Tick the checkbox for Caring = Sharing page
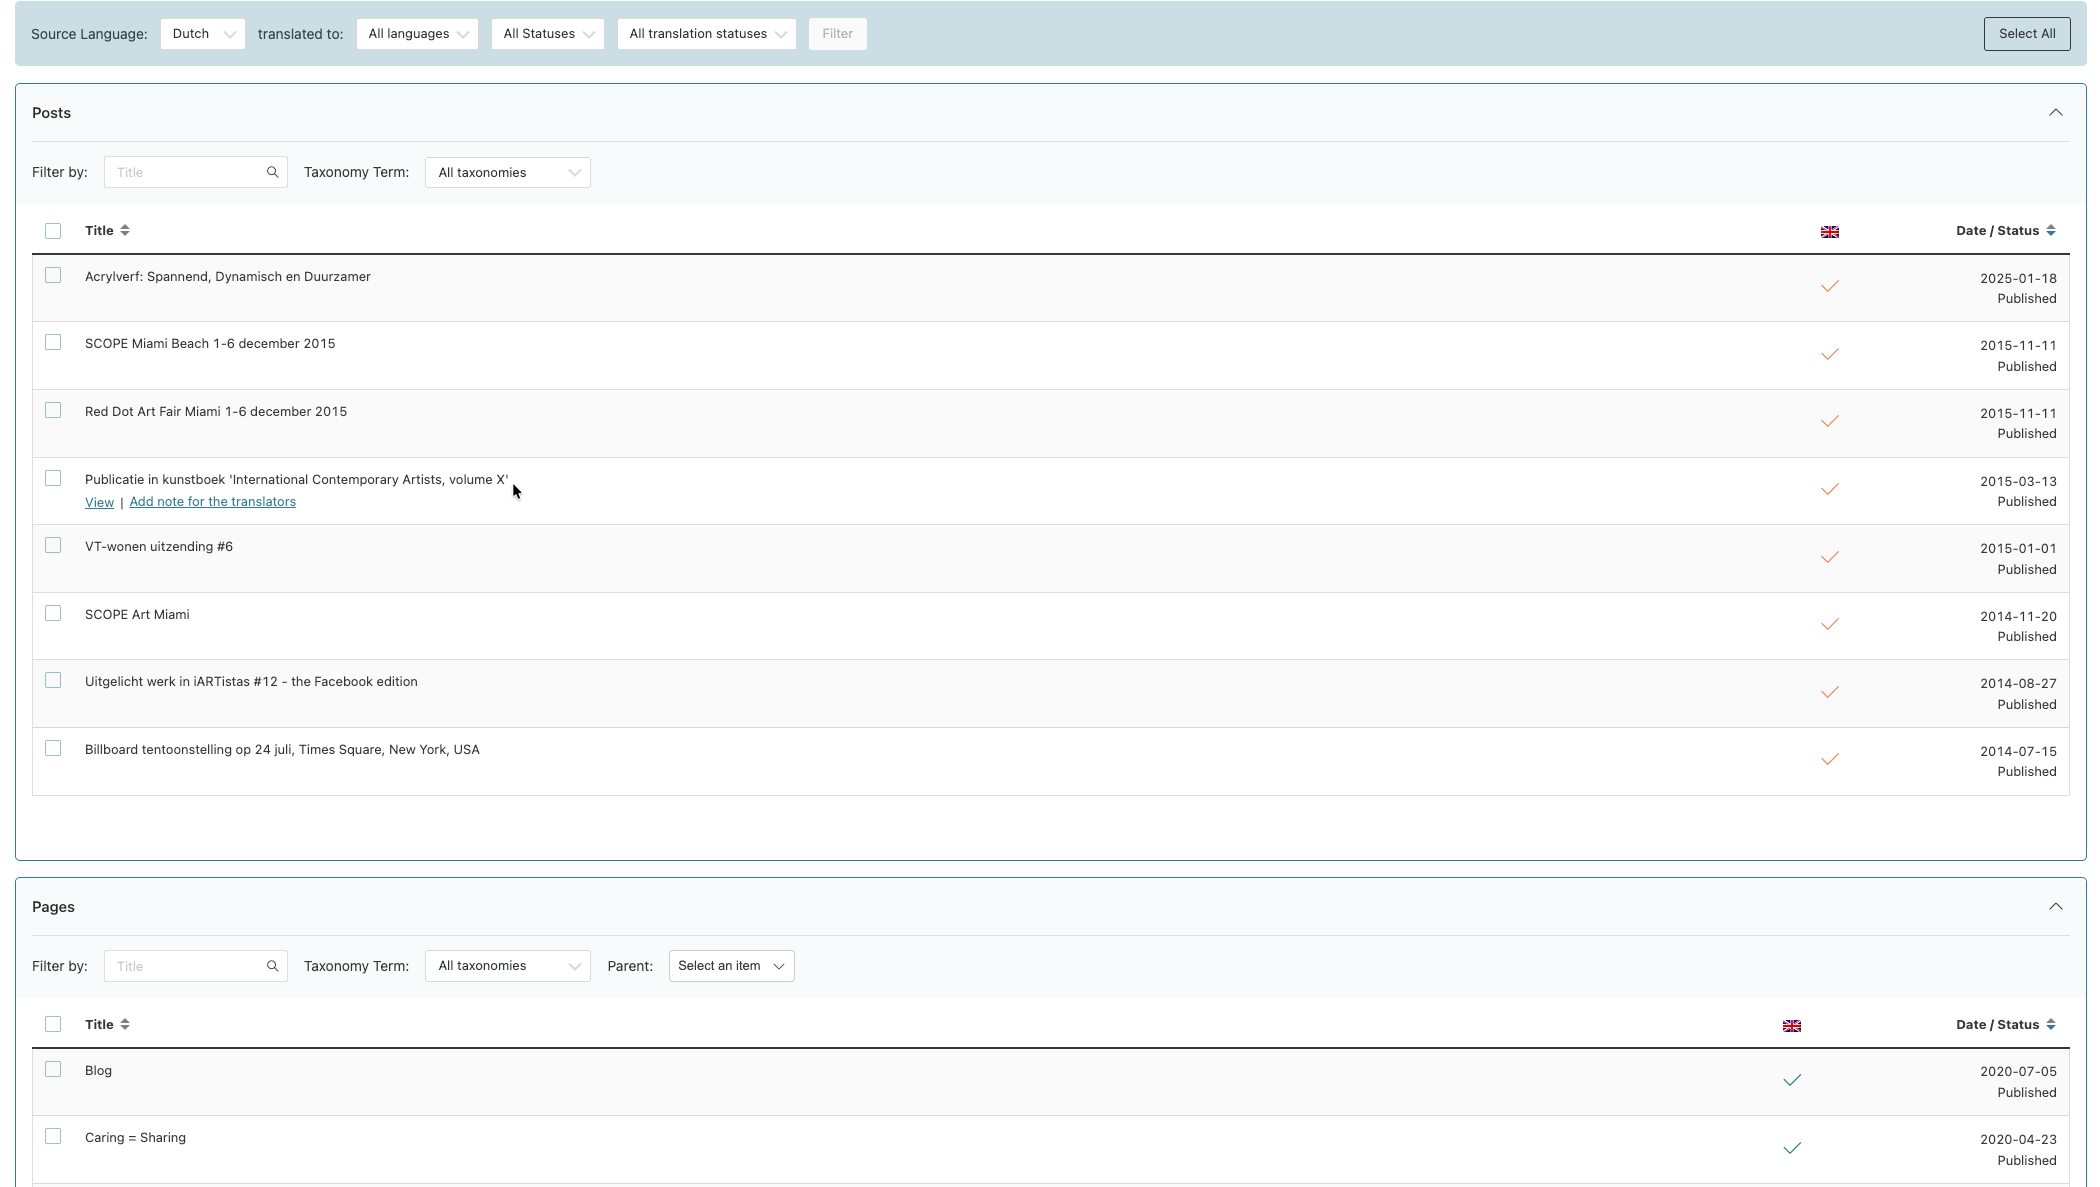This screenshot has width=2100, height=1187. point(53,1137)
